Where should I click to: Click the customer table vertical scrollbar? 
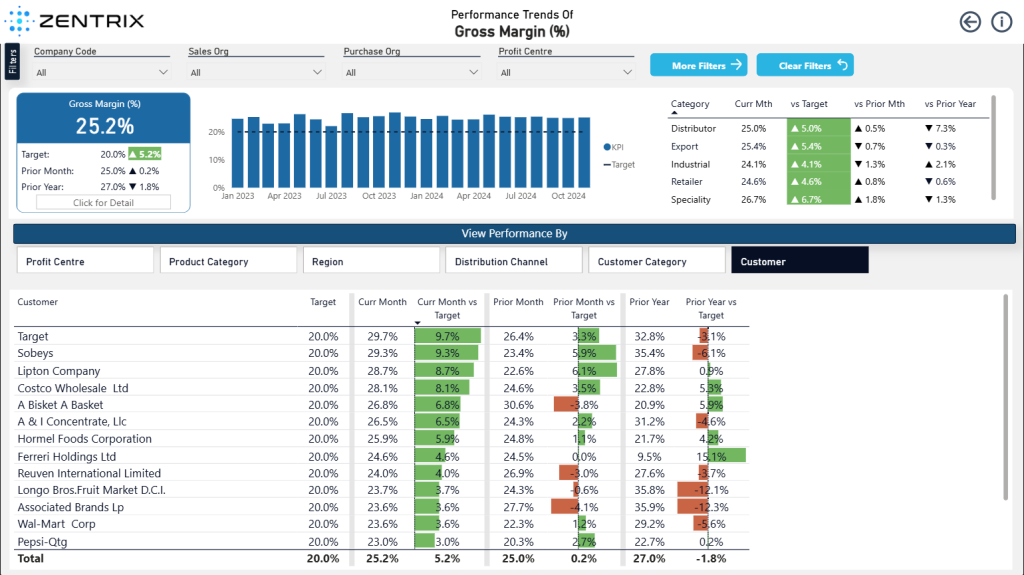tap(1005, 397)
